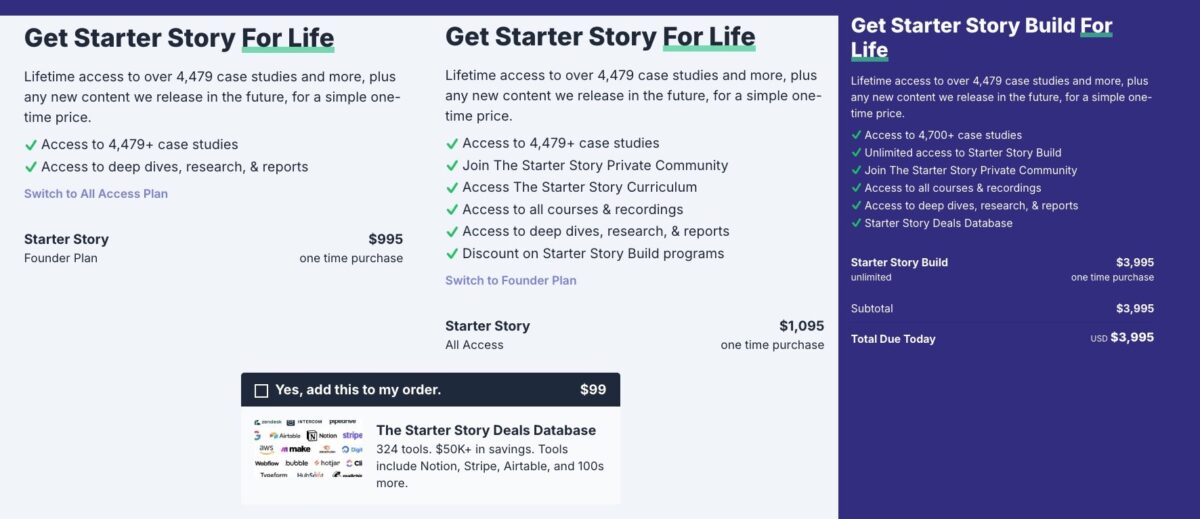
Task: Enable the 'Yes, add this to my order' checkbox
Action: [x=262, y=390]
